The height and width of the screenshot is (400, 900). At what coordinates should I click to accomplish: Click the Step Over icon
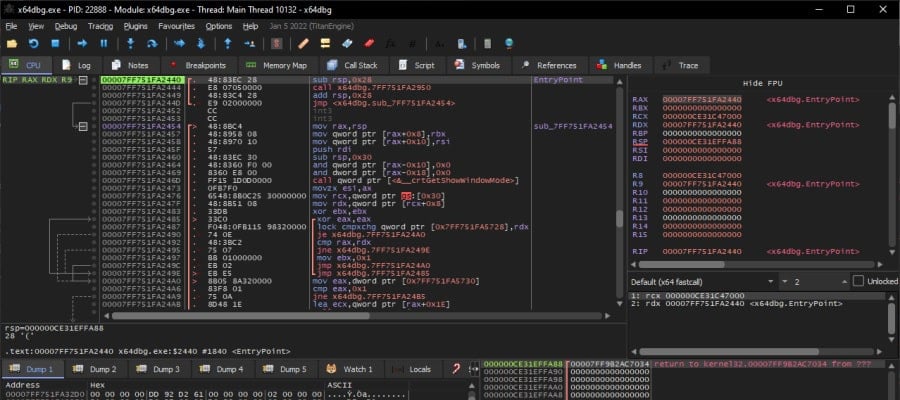click(152, 44)
